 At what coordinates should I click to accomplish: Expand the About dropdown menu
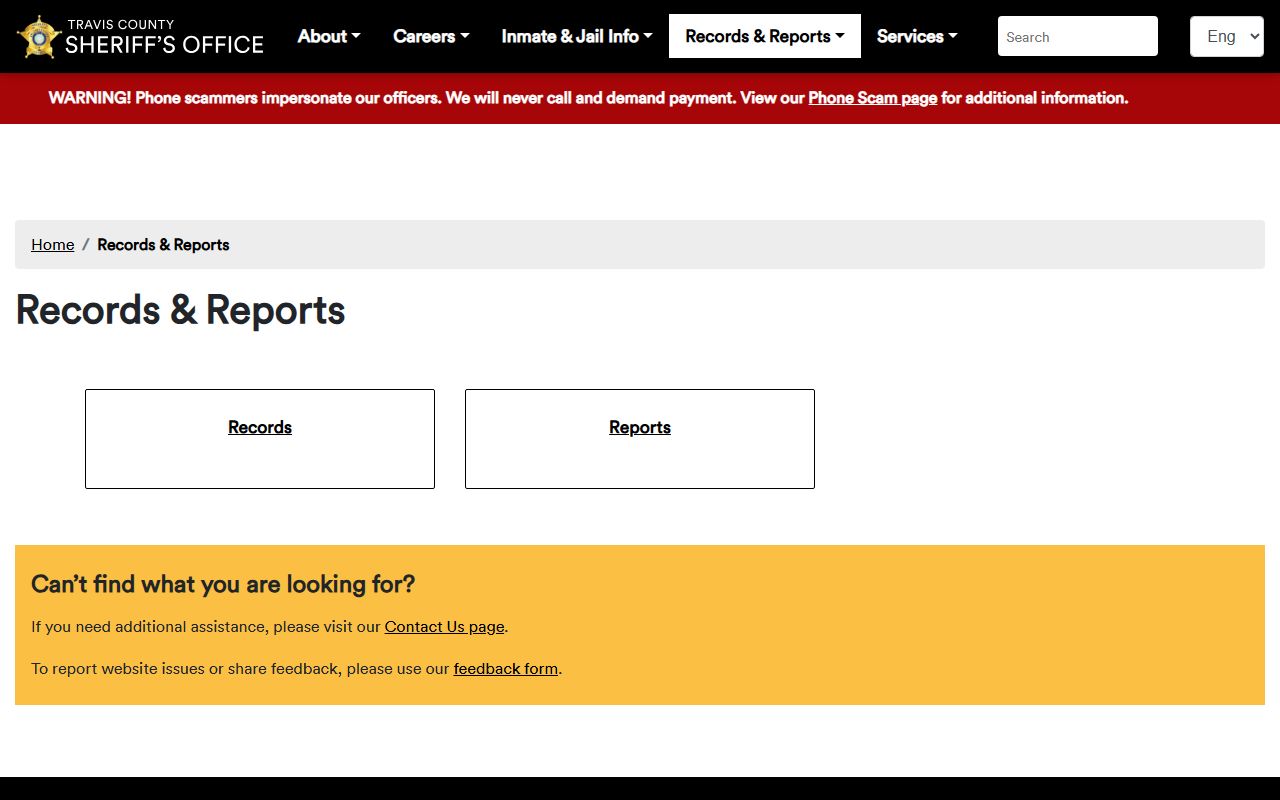pos(328,36)
